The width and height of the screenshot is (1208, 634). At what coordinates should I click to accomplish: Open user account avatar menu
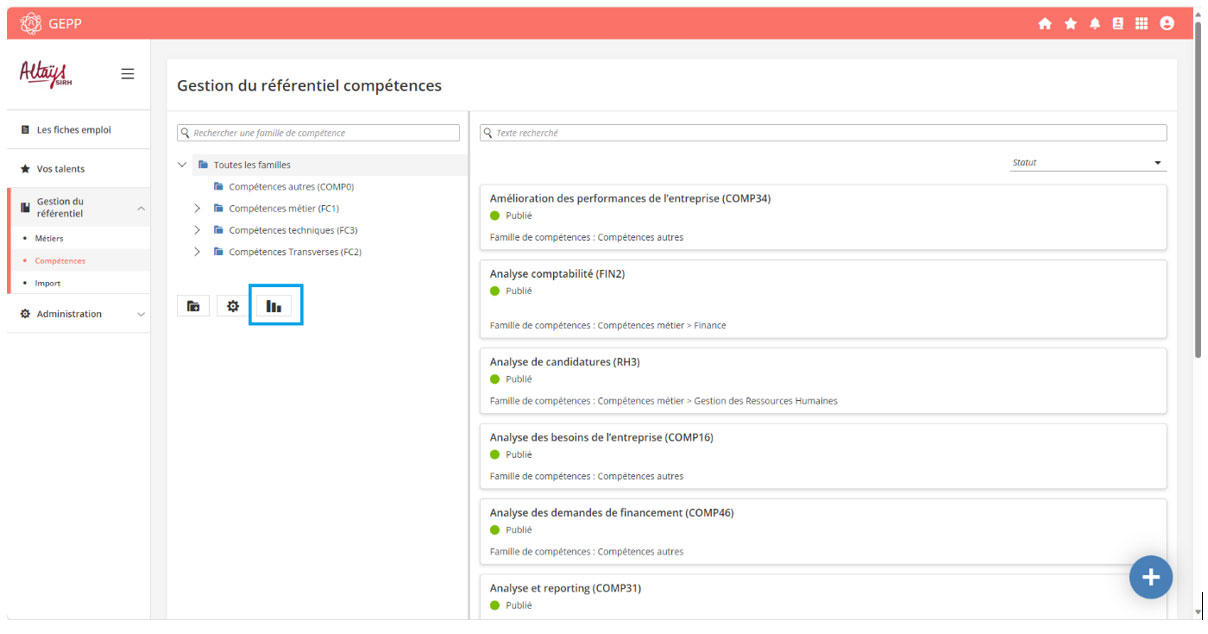coord(1167,24)
